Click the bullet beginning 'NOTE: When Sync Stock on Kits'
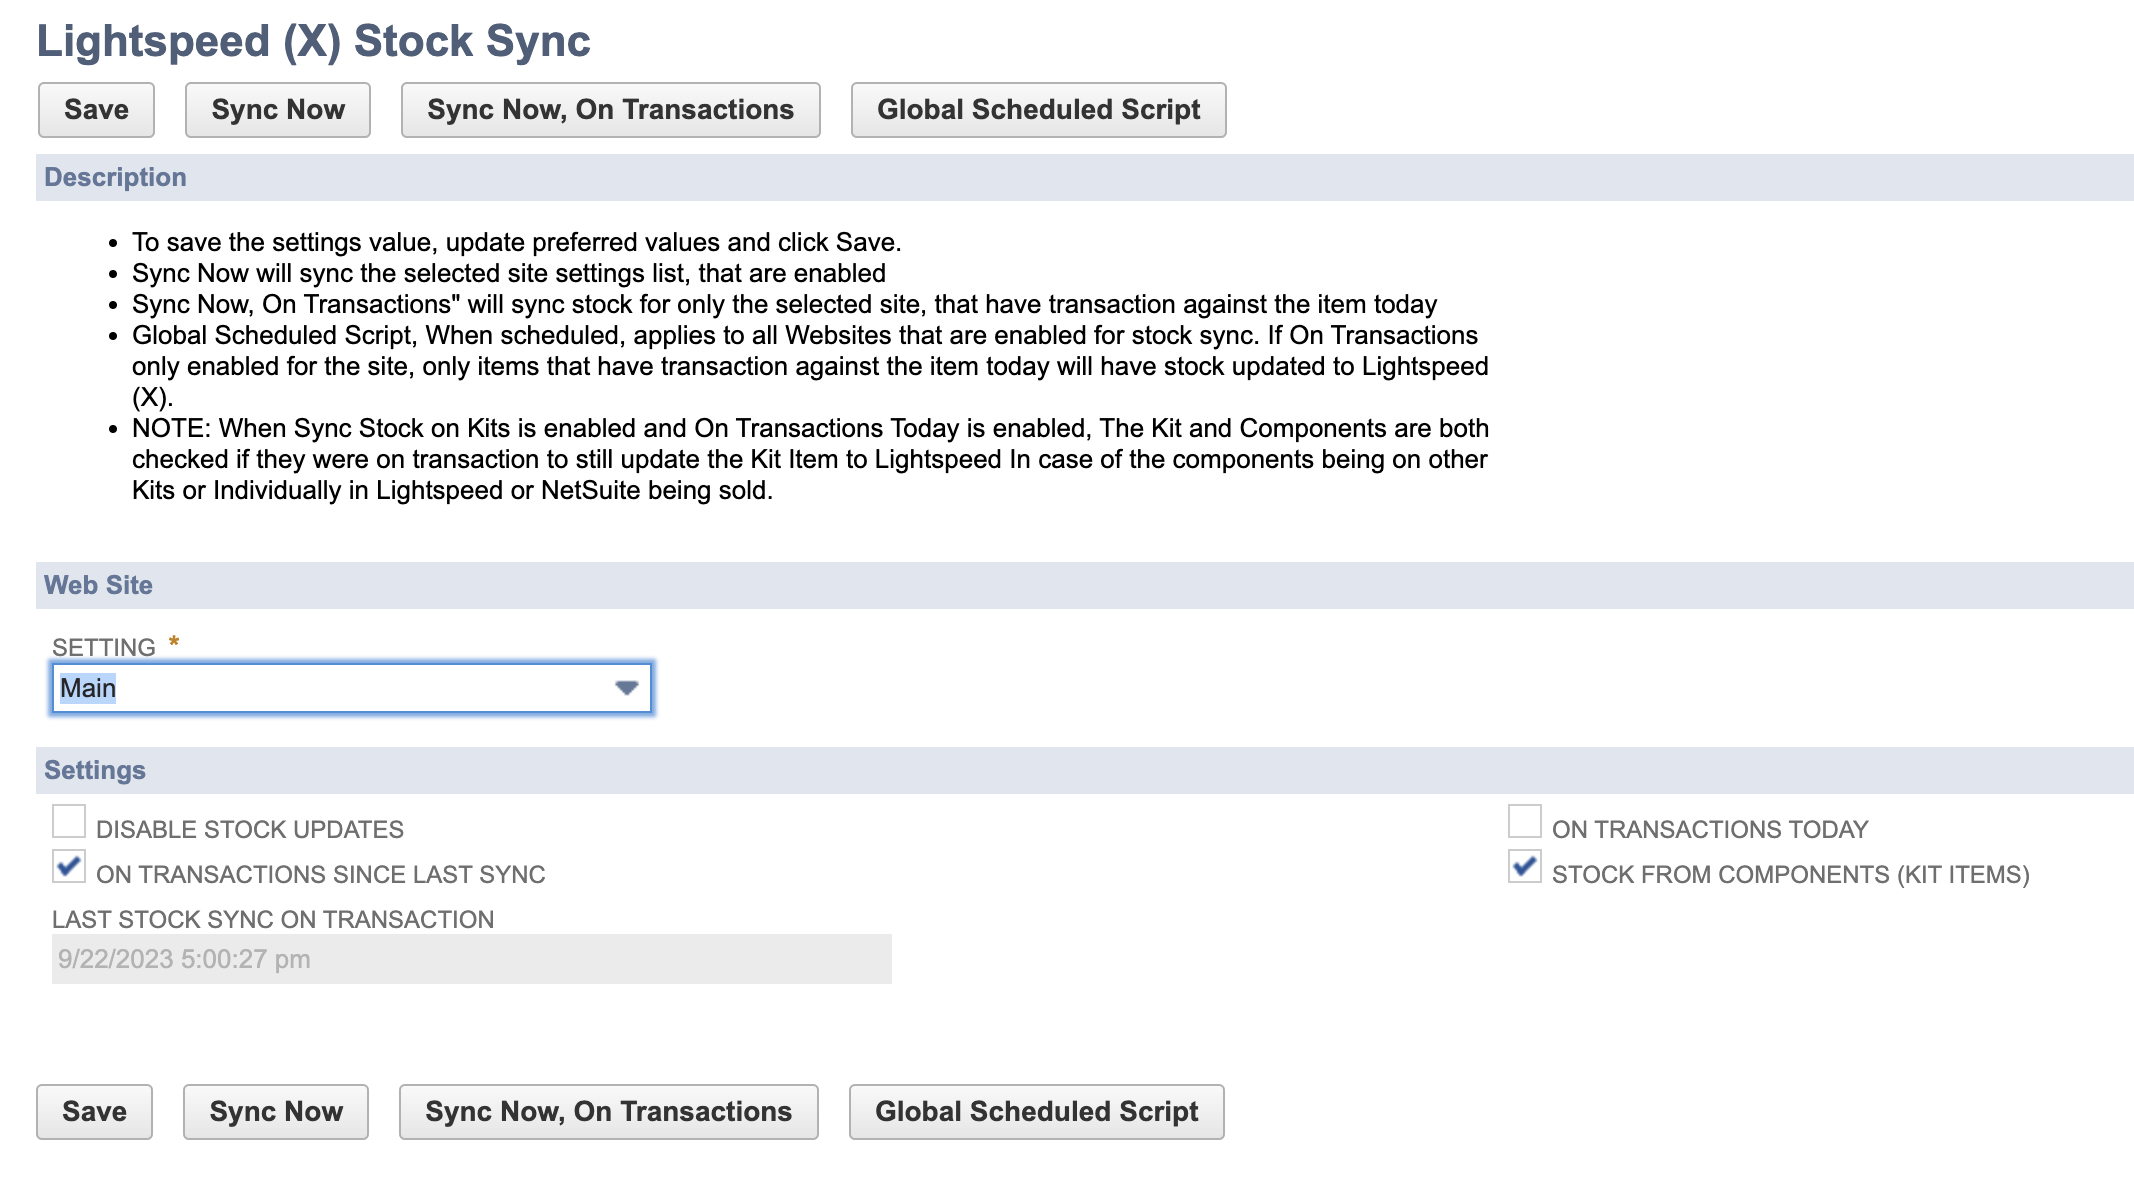The width and height of the screenshot is (2134, 1198). [810, 460]
